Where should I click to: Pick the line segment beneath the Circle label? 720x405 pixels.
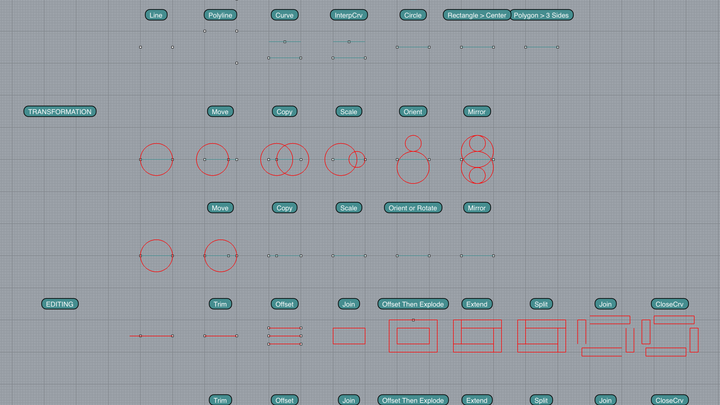(413, 47)
